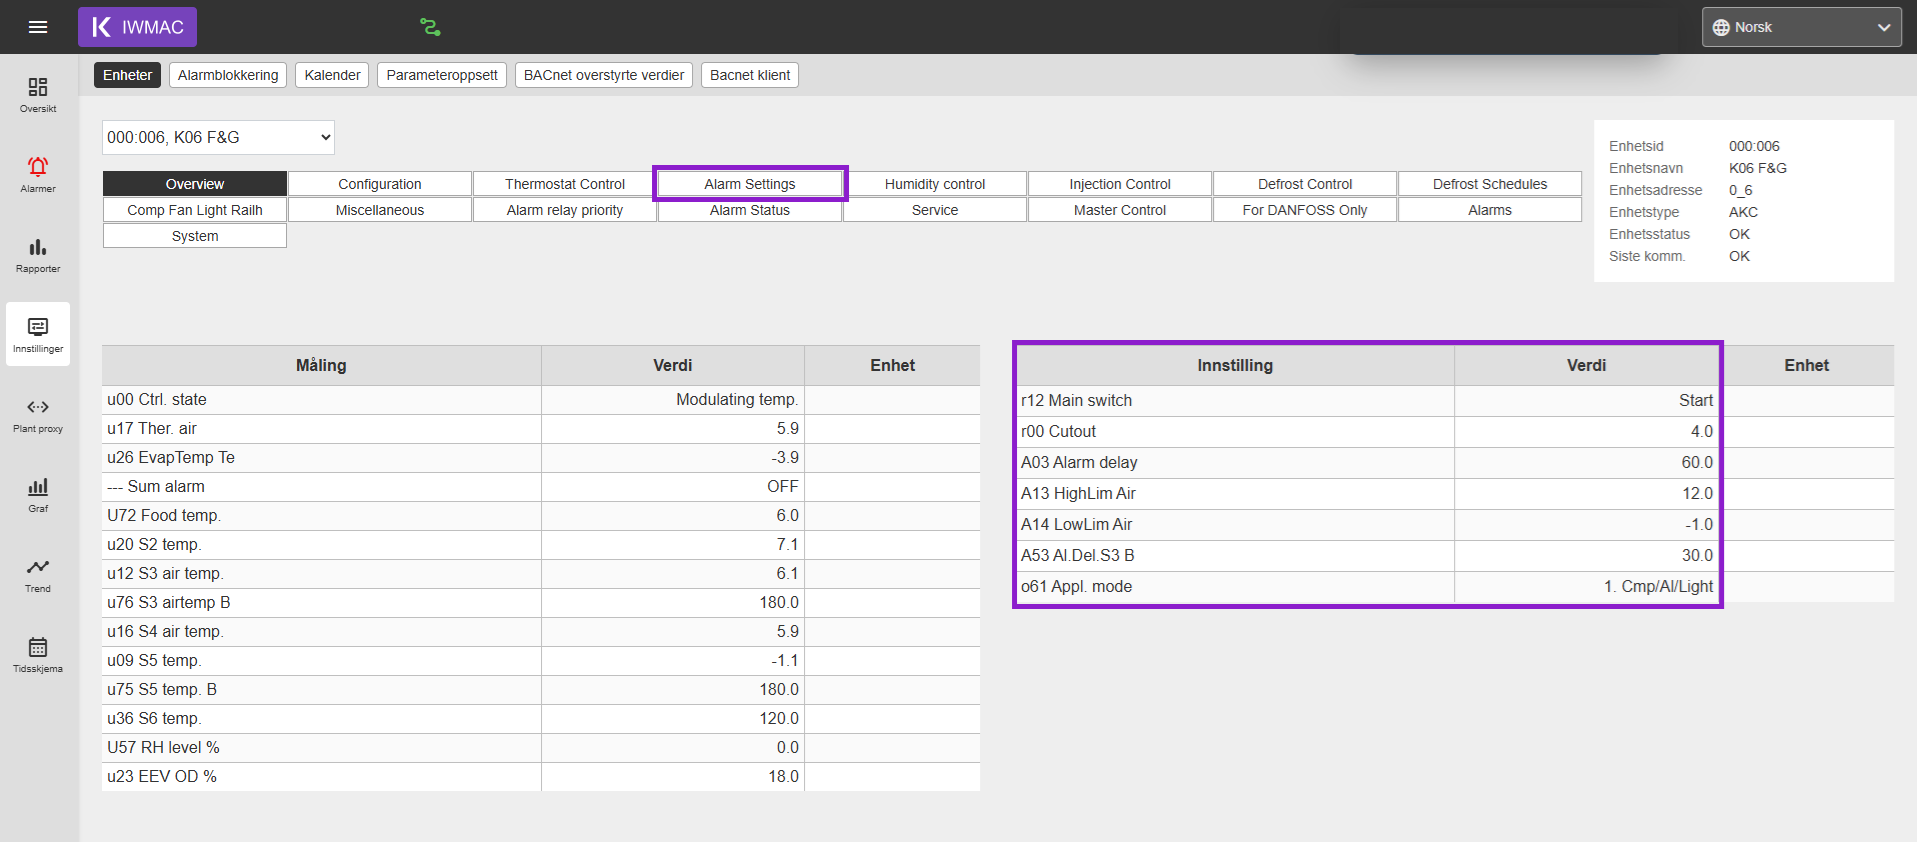Click the A13 HighLim Air value 12.0

1697,493
